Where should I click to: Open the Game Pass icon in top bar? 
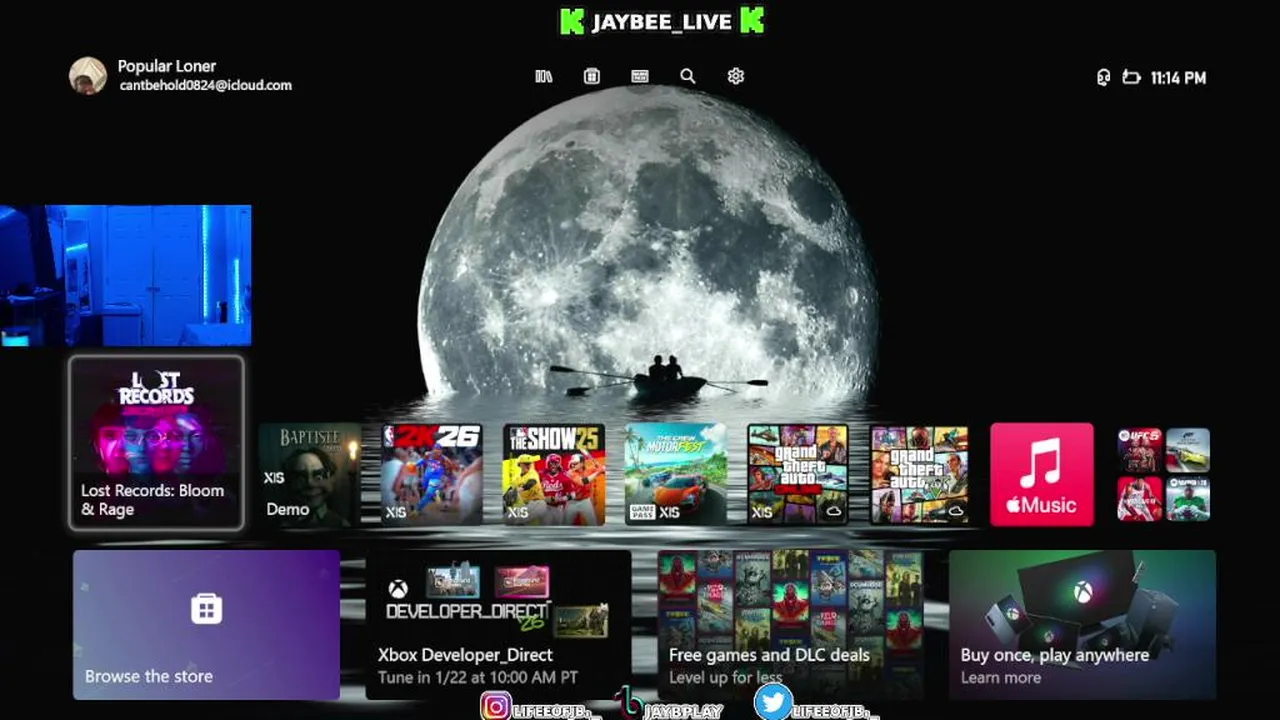pyautogui.click(x=640, y=76)
